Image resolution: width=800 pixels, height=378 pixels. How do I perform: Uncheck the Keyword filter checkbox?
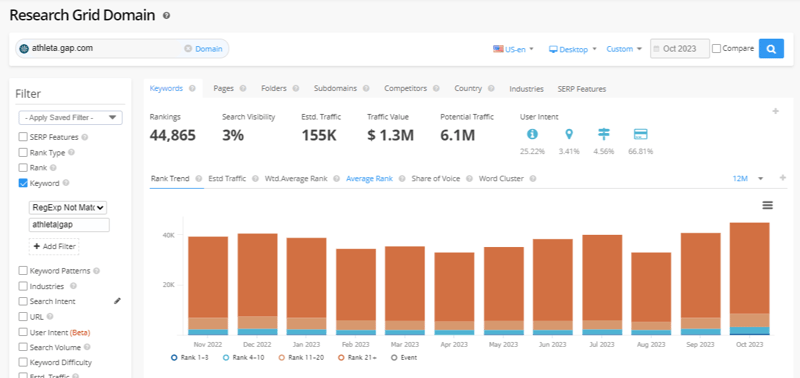coord(23,183)
